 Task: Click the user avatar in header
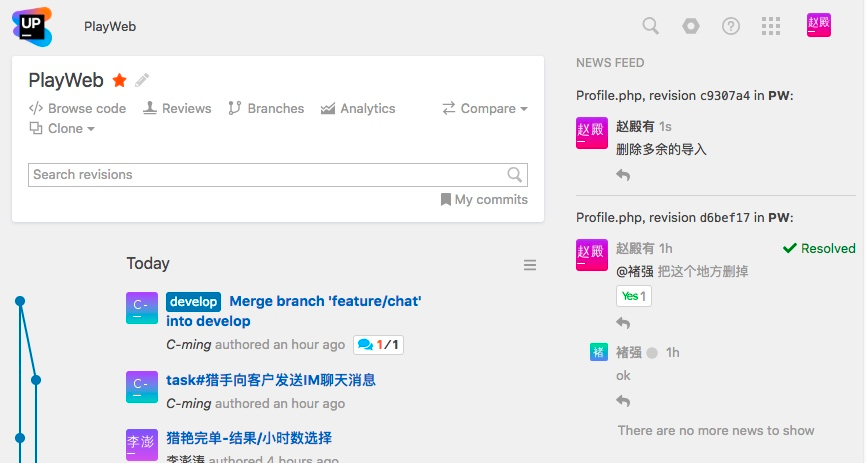pyautogui.click(x=819, y=26)
